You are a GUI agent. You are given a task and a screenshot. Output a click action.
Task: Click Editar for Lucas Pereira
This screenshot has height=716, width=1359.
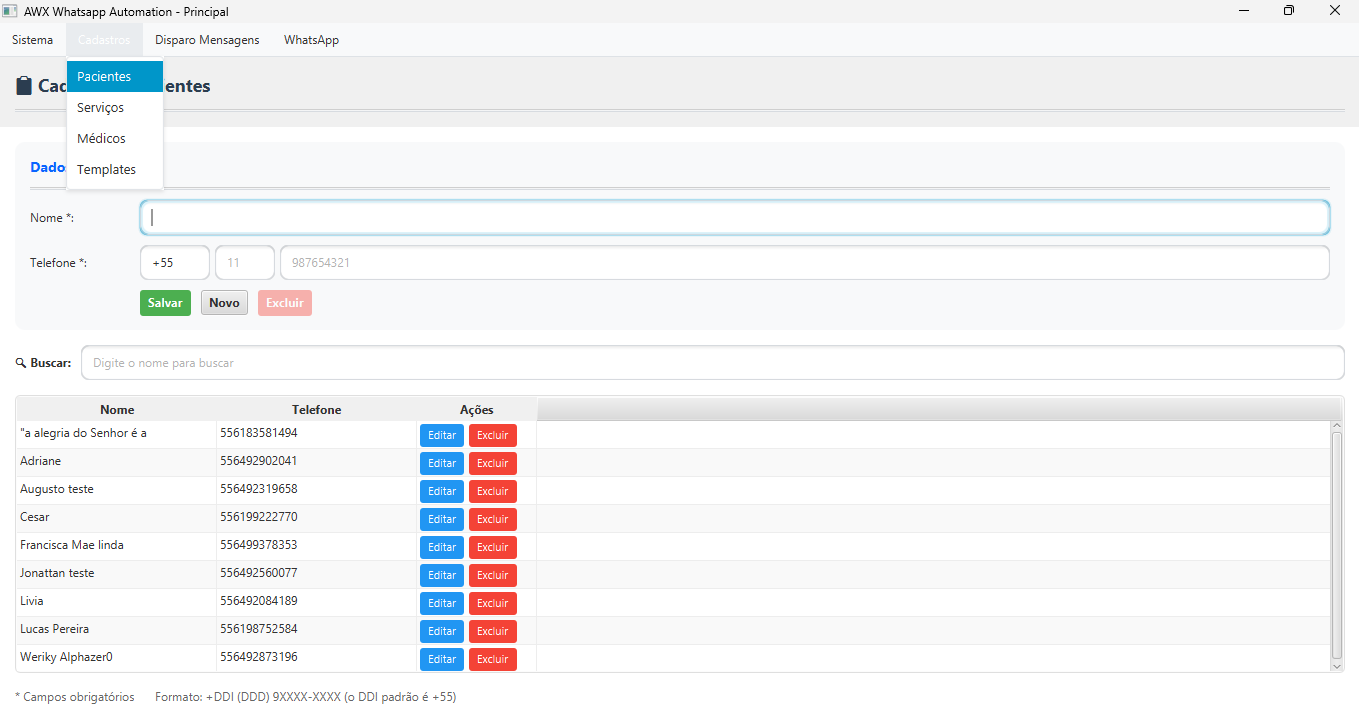441,631
